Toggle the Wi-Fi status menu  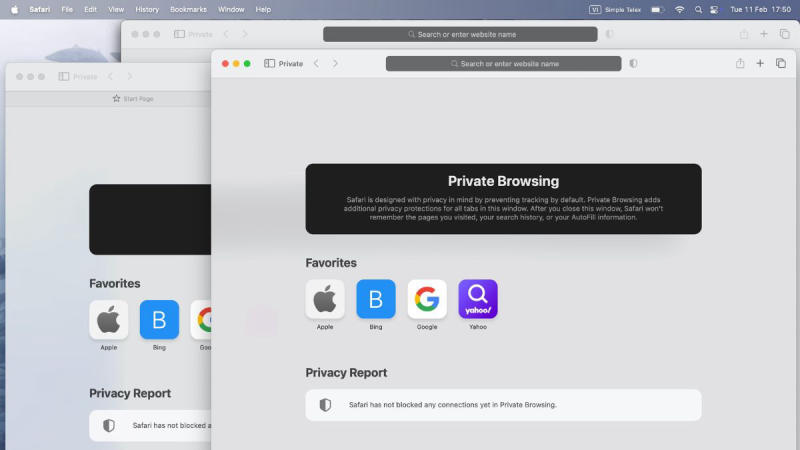680,9
